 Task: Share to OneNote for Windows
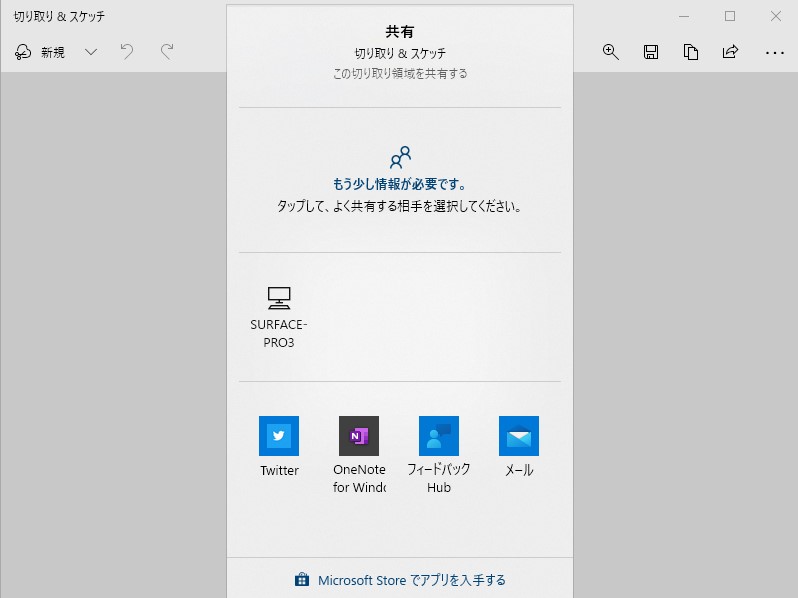click(359, 455)
